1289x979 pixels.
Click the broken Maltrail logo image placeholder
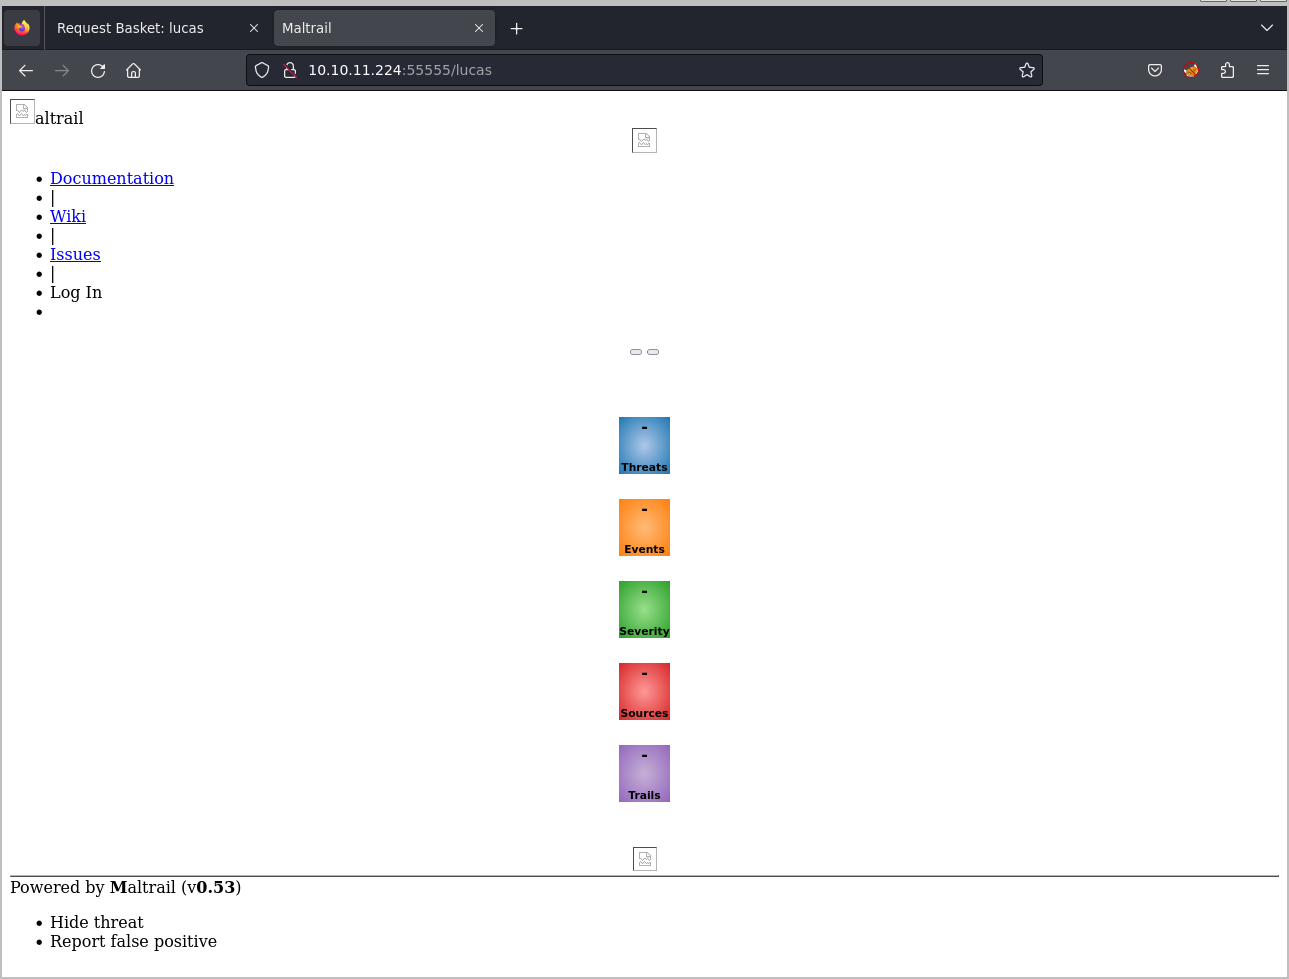[22, 111]
